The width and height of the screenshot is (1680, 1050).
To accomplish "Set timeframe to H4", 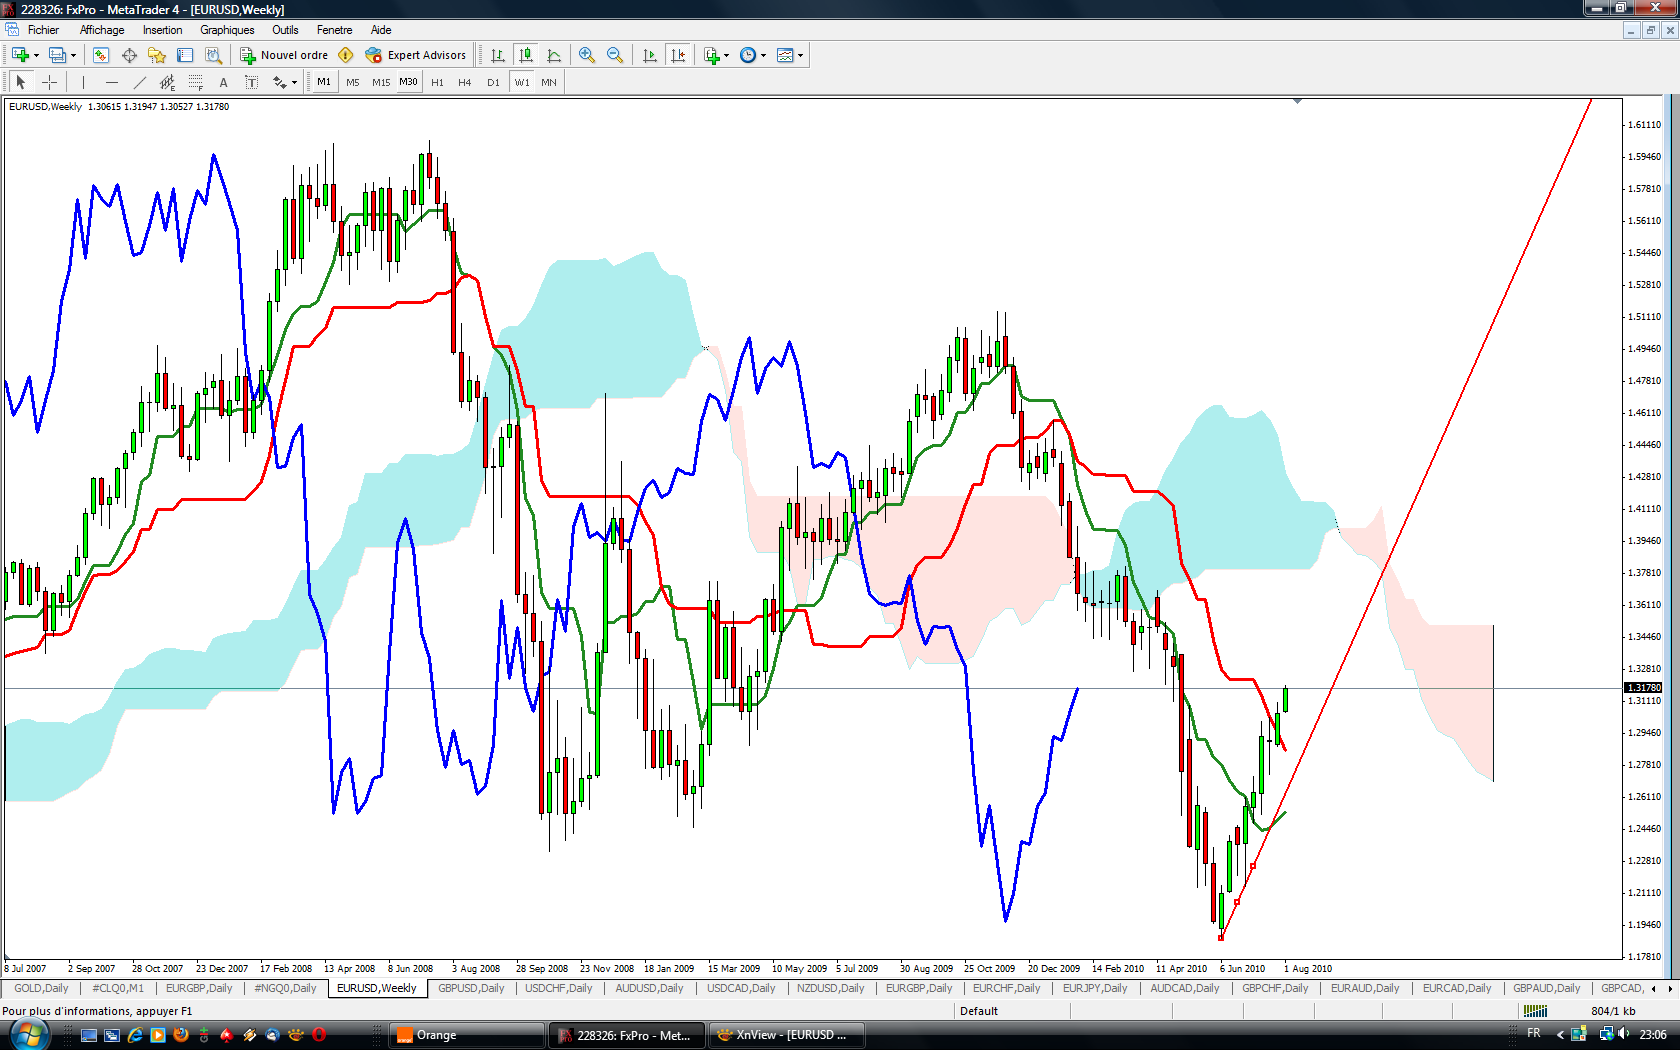I will tap(464, 82).
